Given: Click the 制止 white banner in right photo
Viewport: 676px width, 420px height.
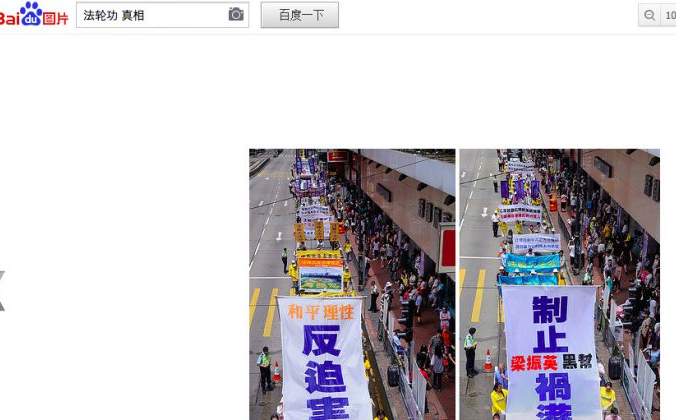Looking at the screenshot, I should tap(549, 350).
